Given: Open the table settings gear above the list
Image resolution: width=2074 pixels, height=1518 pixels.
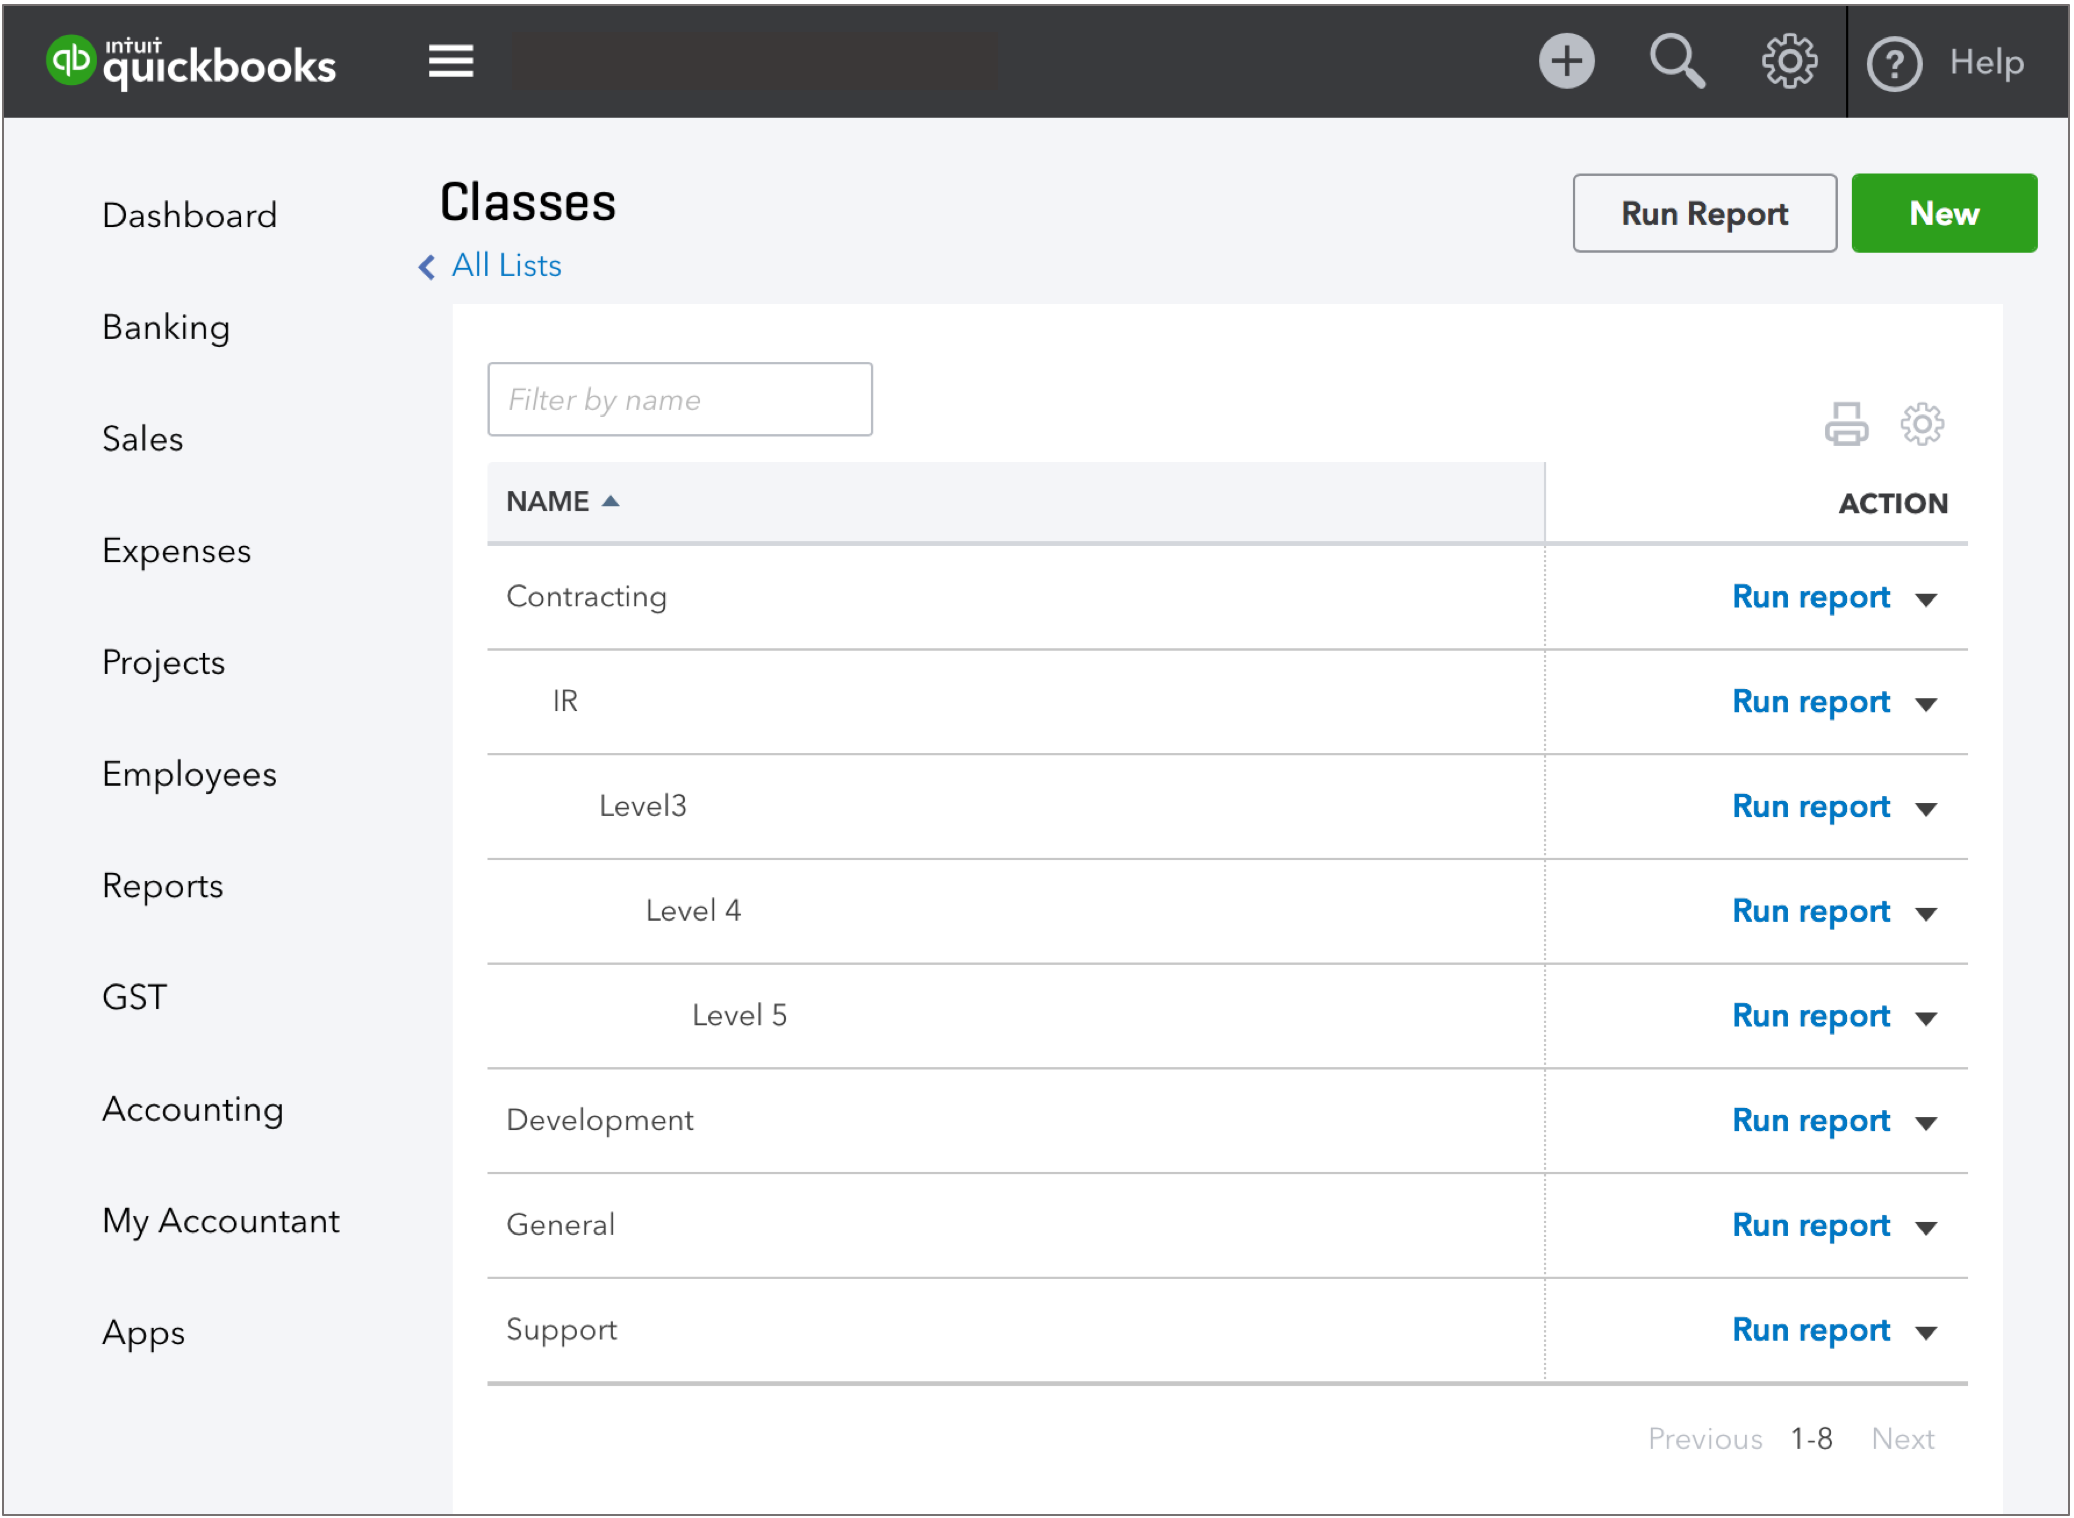Looking at the screenshot, I should click(x=1922, y=423).
